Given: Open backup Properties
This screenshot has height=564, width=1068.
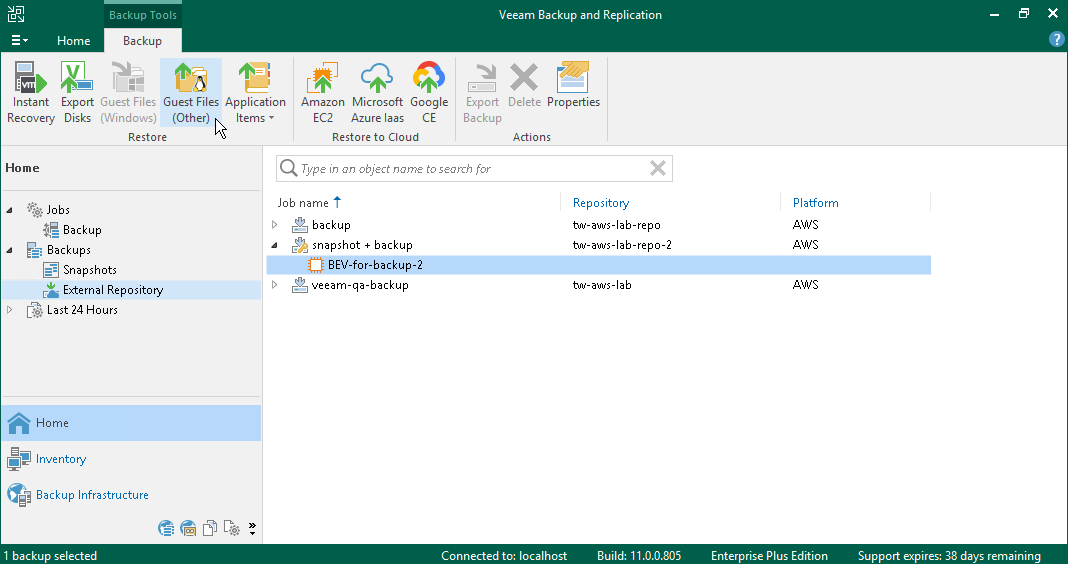Looking at the screenshot, I should click(x=574, y=86).
